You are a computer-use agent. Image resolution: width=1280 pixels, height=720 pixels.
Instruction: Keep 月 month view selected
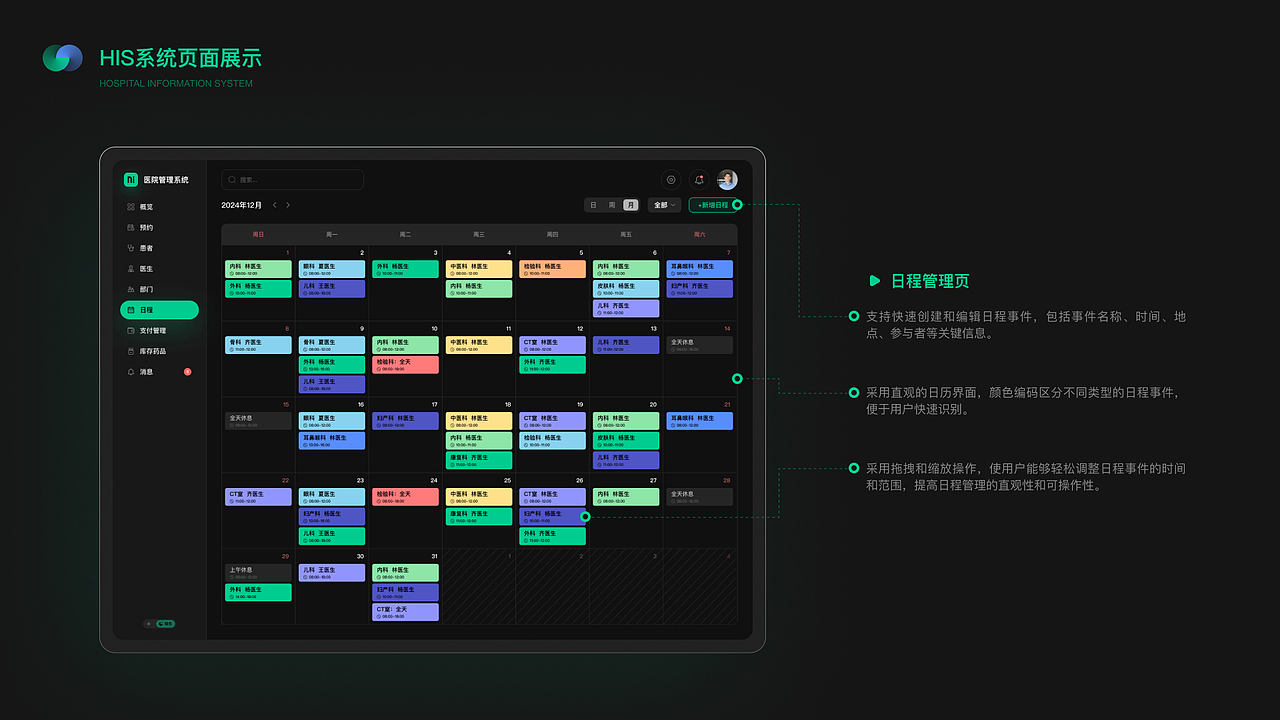[x=630, y=204]
